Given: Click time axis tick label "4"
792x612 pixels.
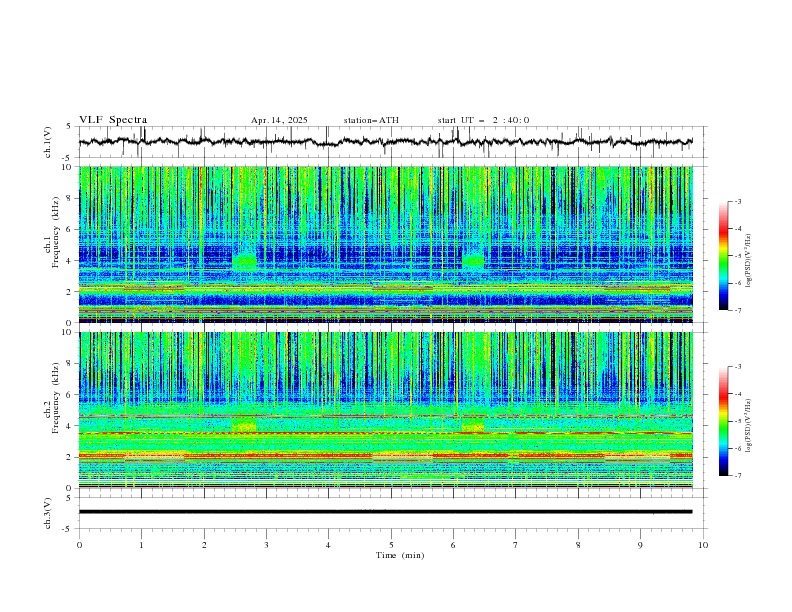Looking at the screenshot, I should 328,545.
